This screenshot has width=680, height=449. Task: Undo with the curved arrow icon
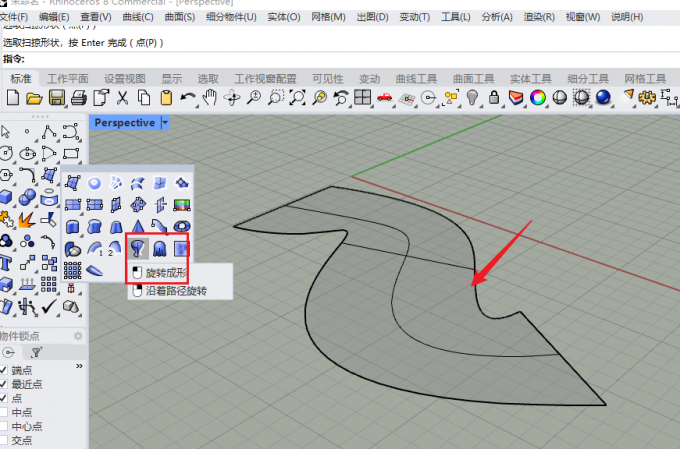click(x=187, y=98)
